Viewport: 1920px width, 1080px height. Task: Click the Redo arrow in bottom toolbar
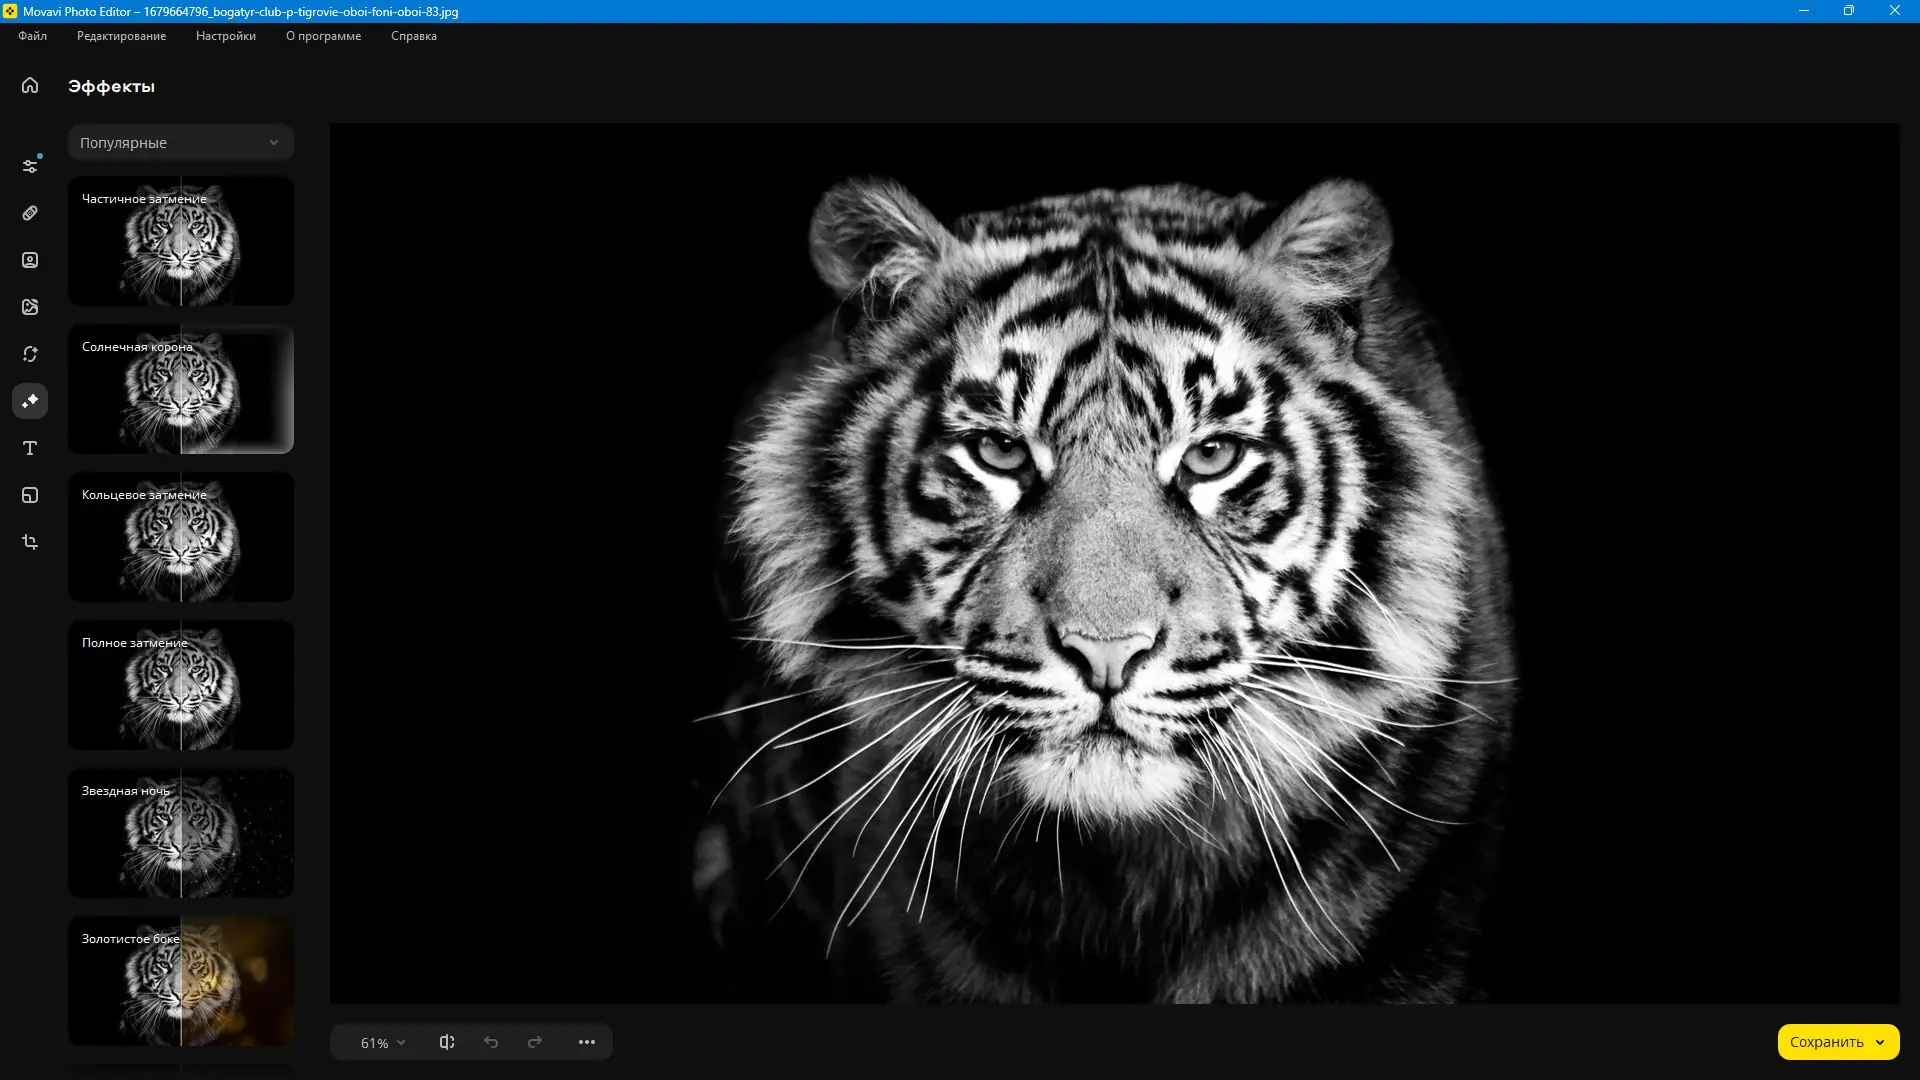(536, 1041)
